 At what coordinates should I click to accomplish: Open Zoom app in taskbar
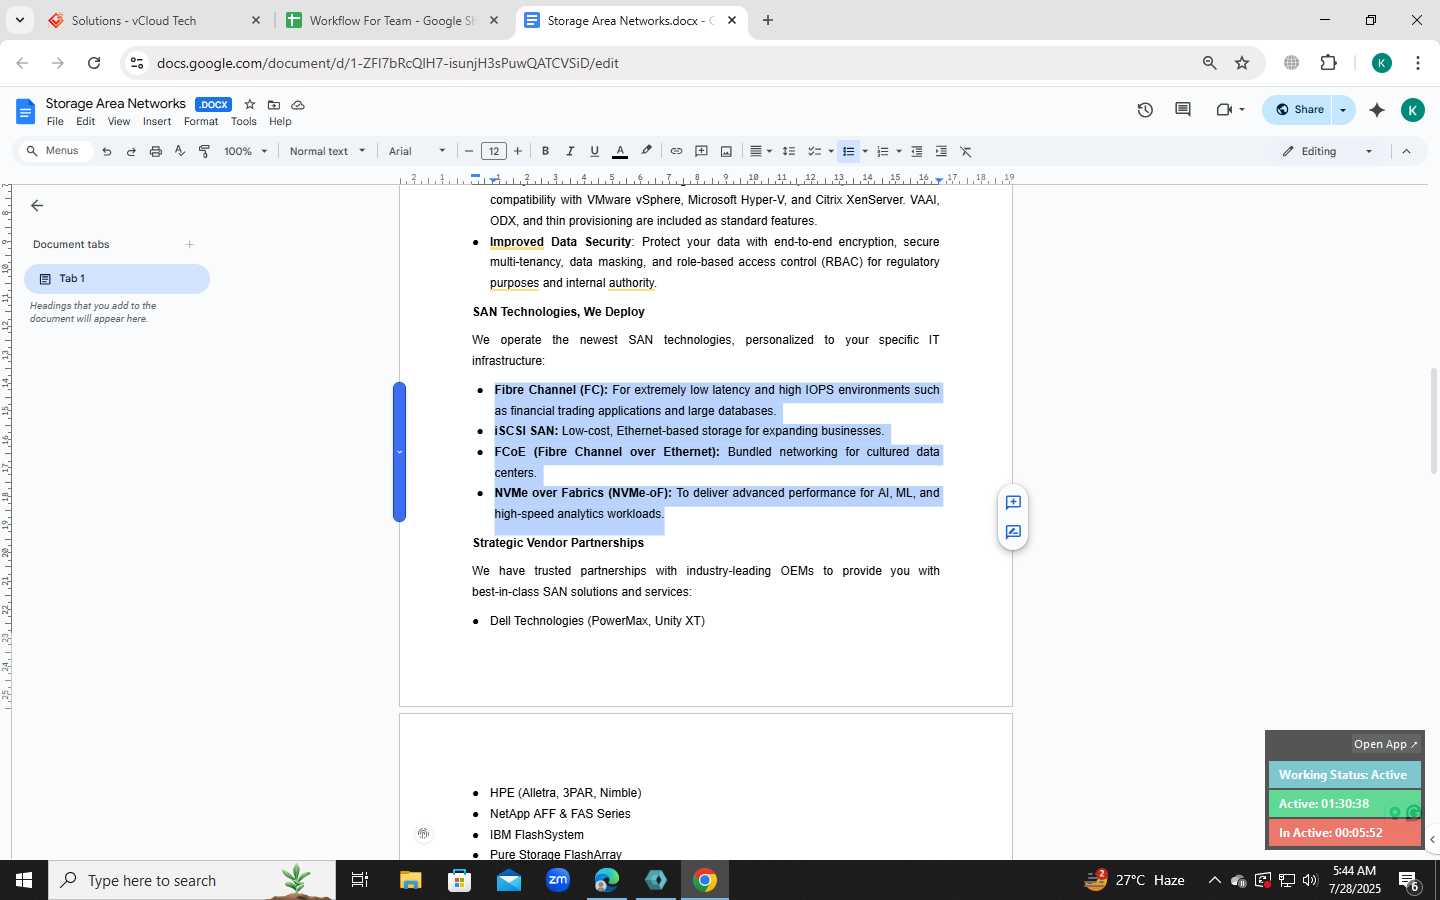coord(558,880)
